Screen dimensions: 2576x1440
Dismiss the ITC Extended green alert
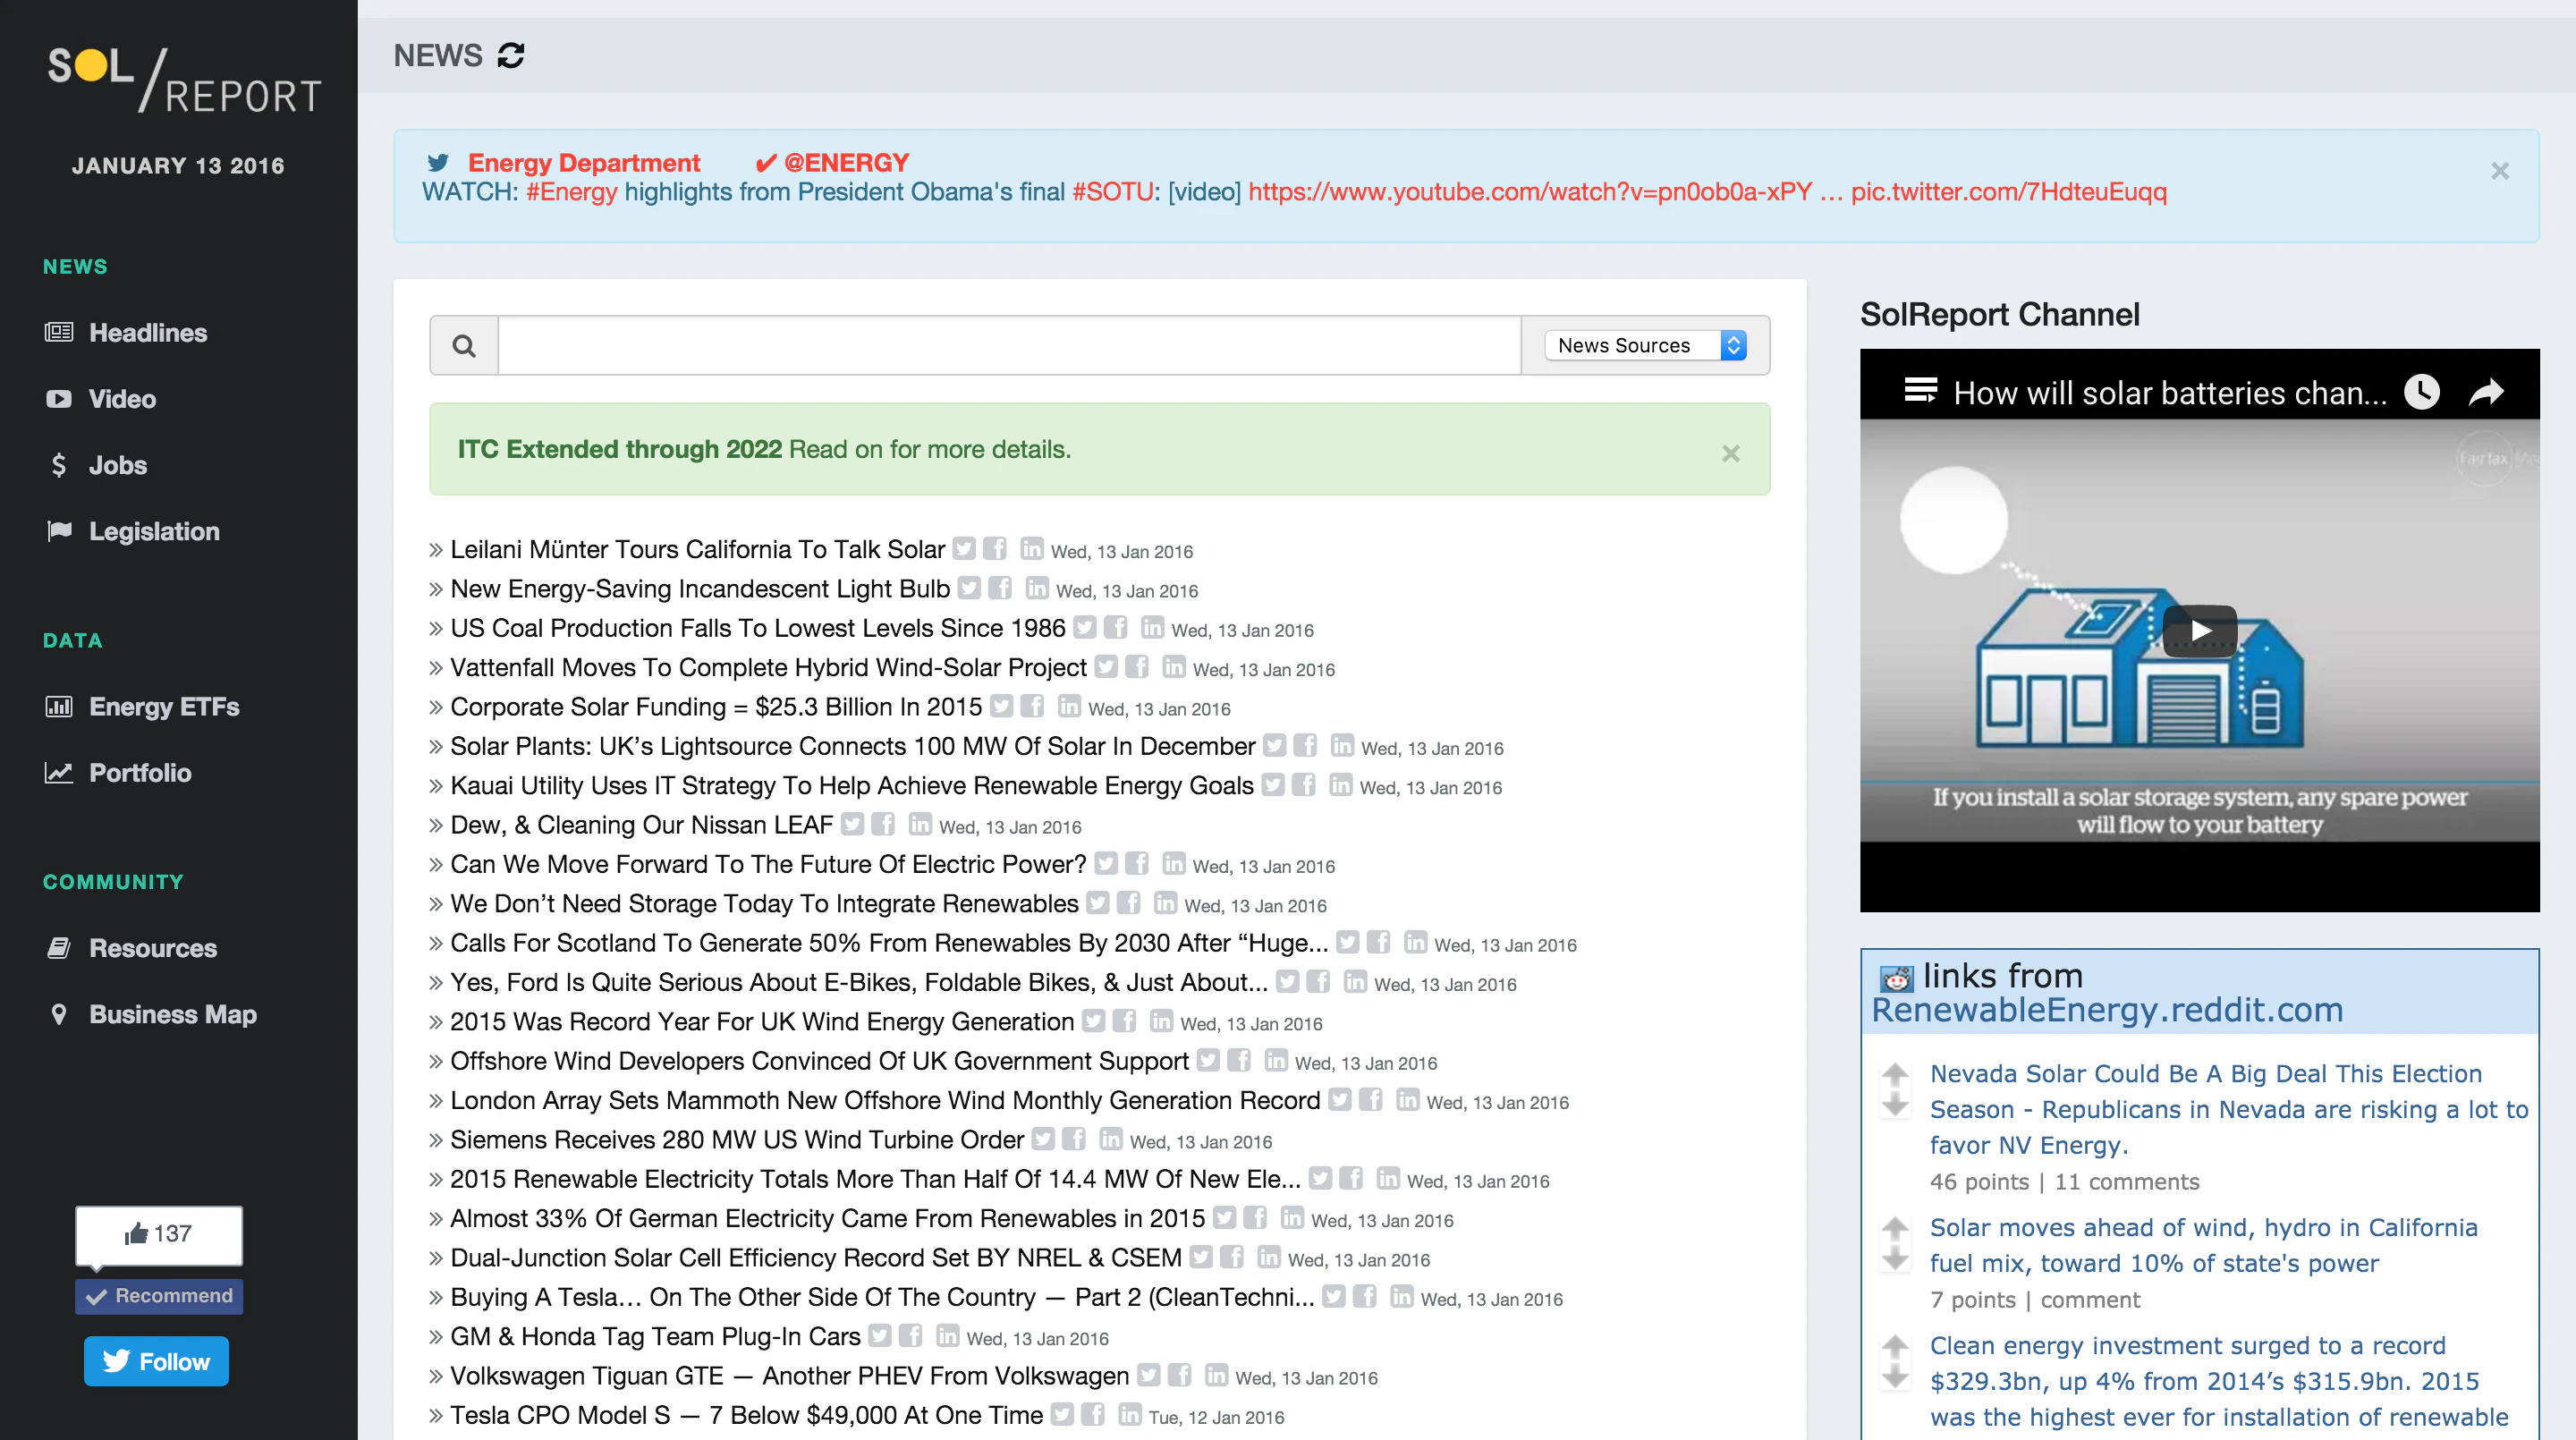pyautogui.click(x=1731, y=454)
